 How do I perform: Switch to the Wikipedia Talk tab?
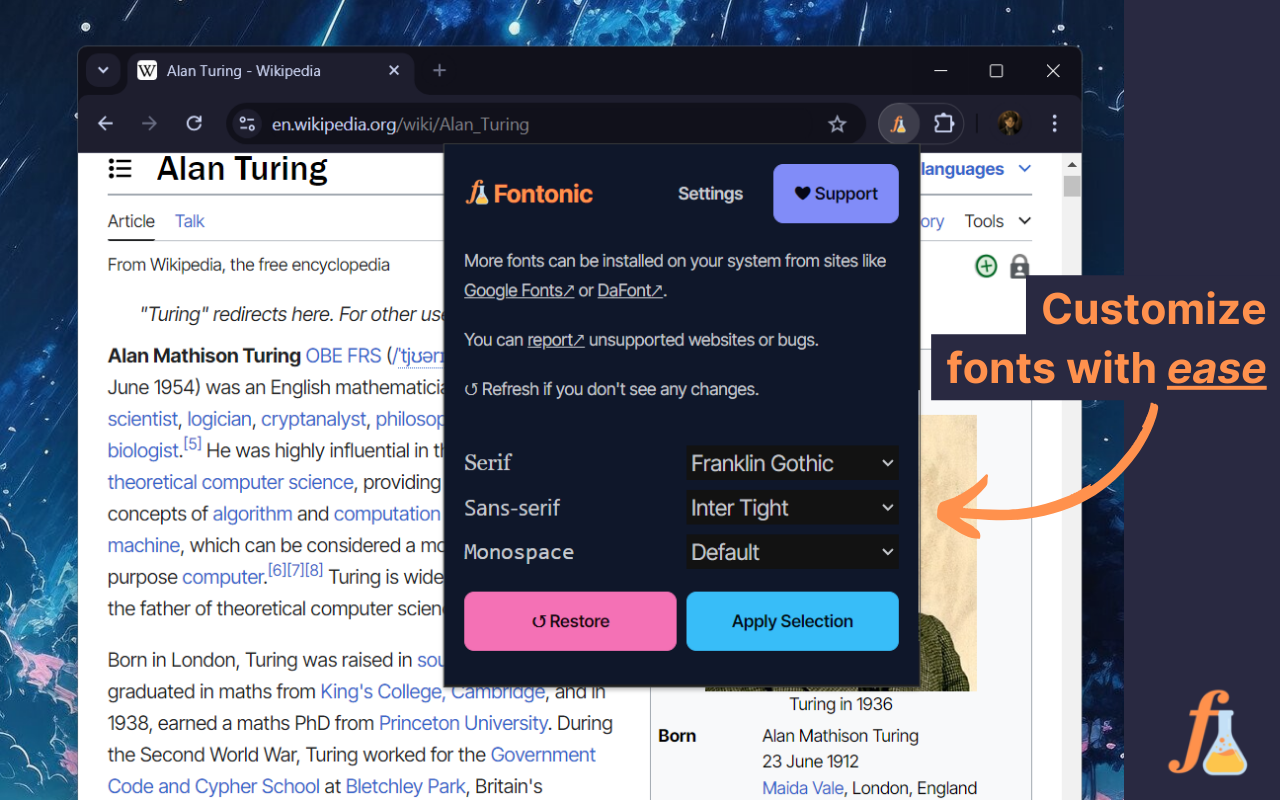coord(190,221)
